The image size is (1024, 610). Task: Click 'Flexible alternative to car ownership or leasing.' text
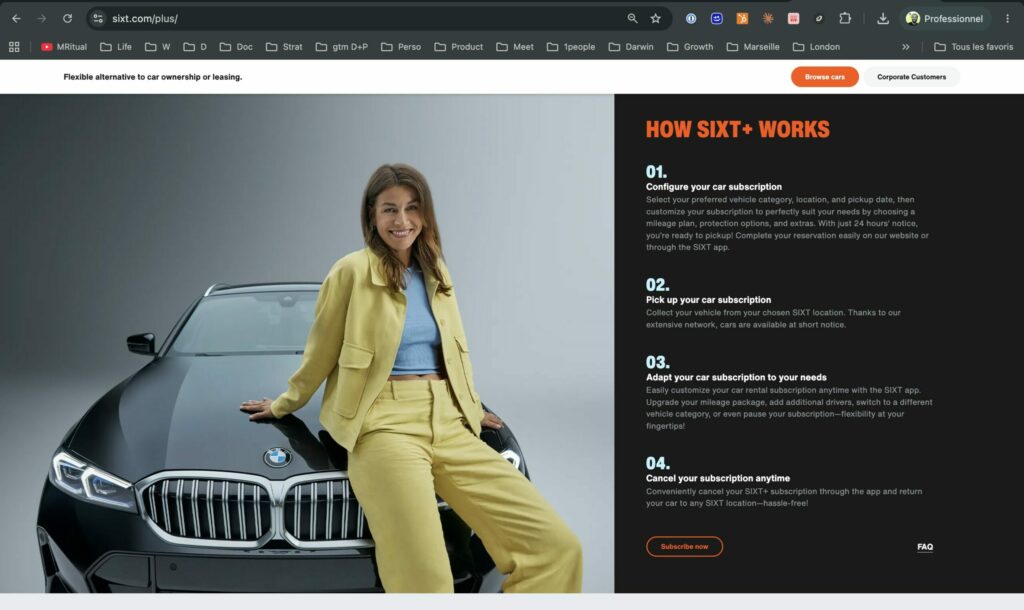point(153,77)
